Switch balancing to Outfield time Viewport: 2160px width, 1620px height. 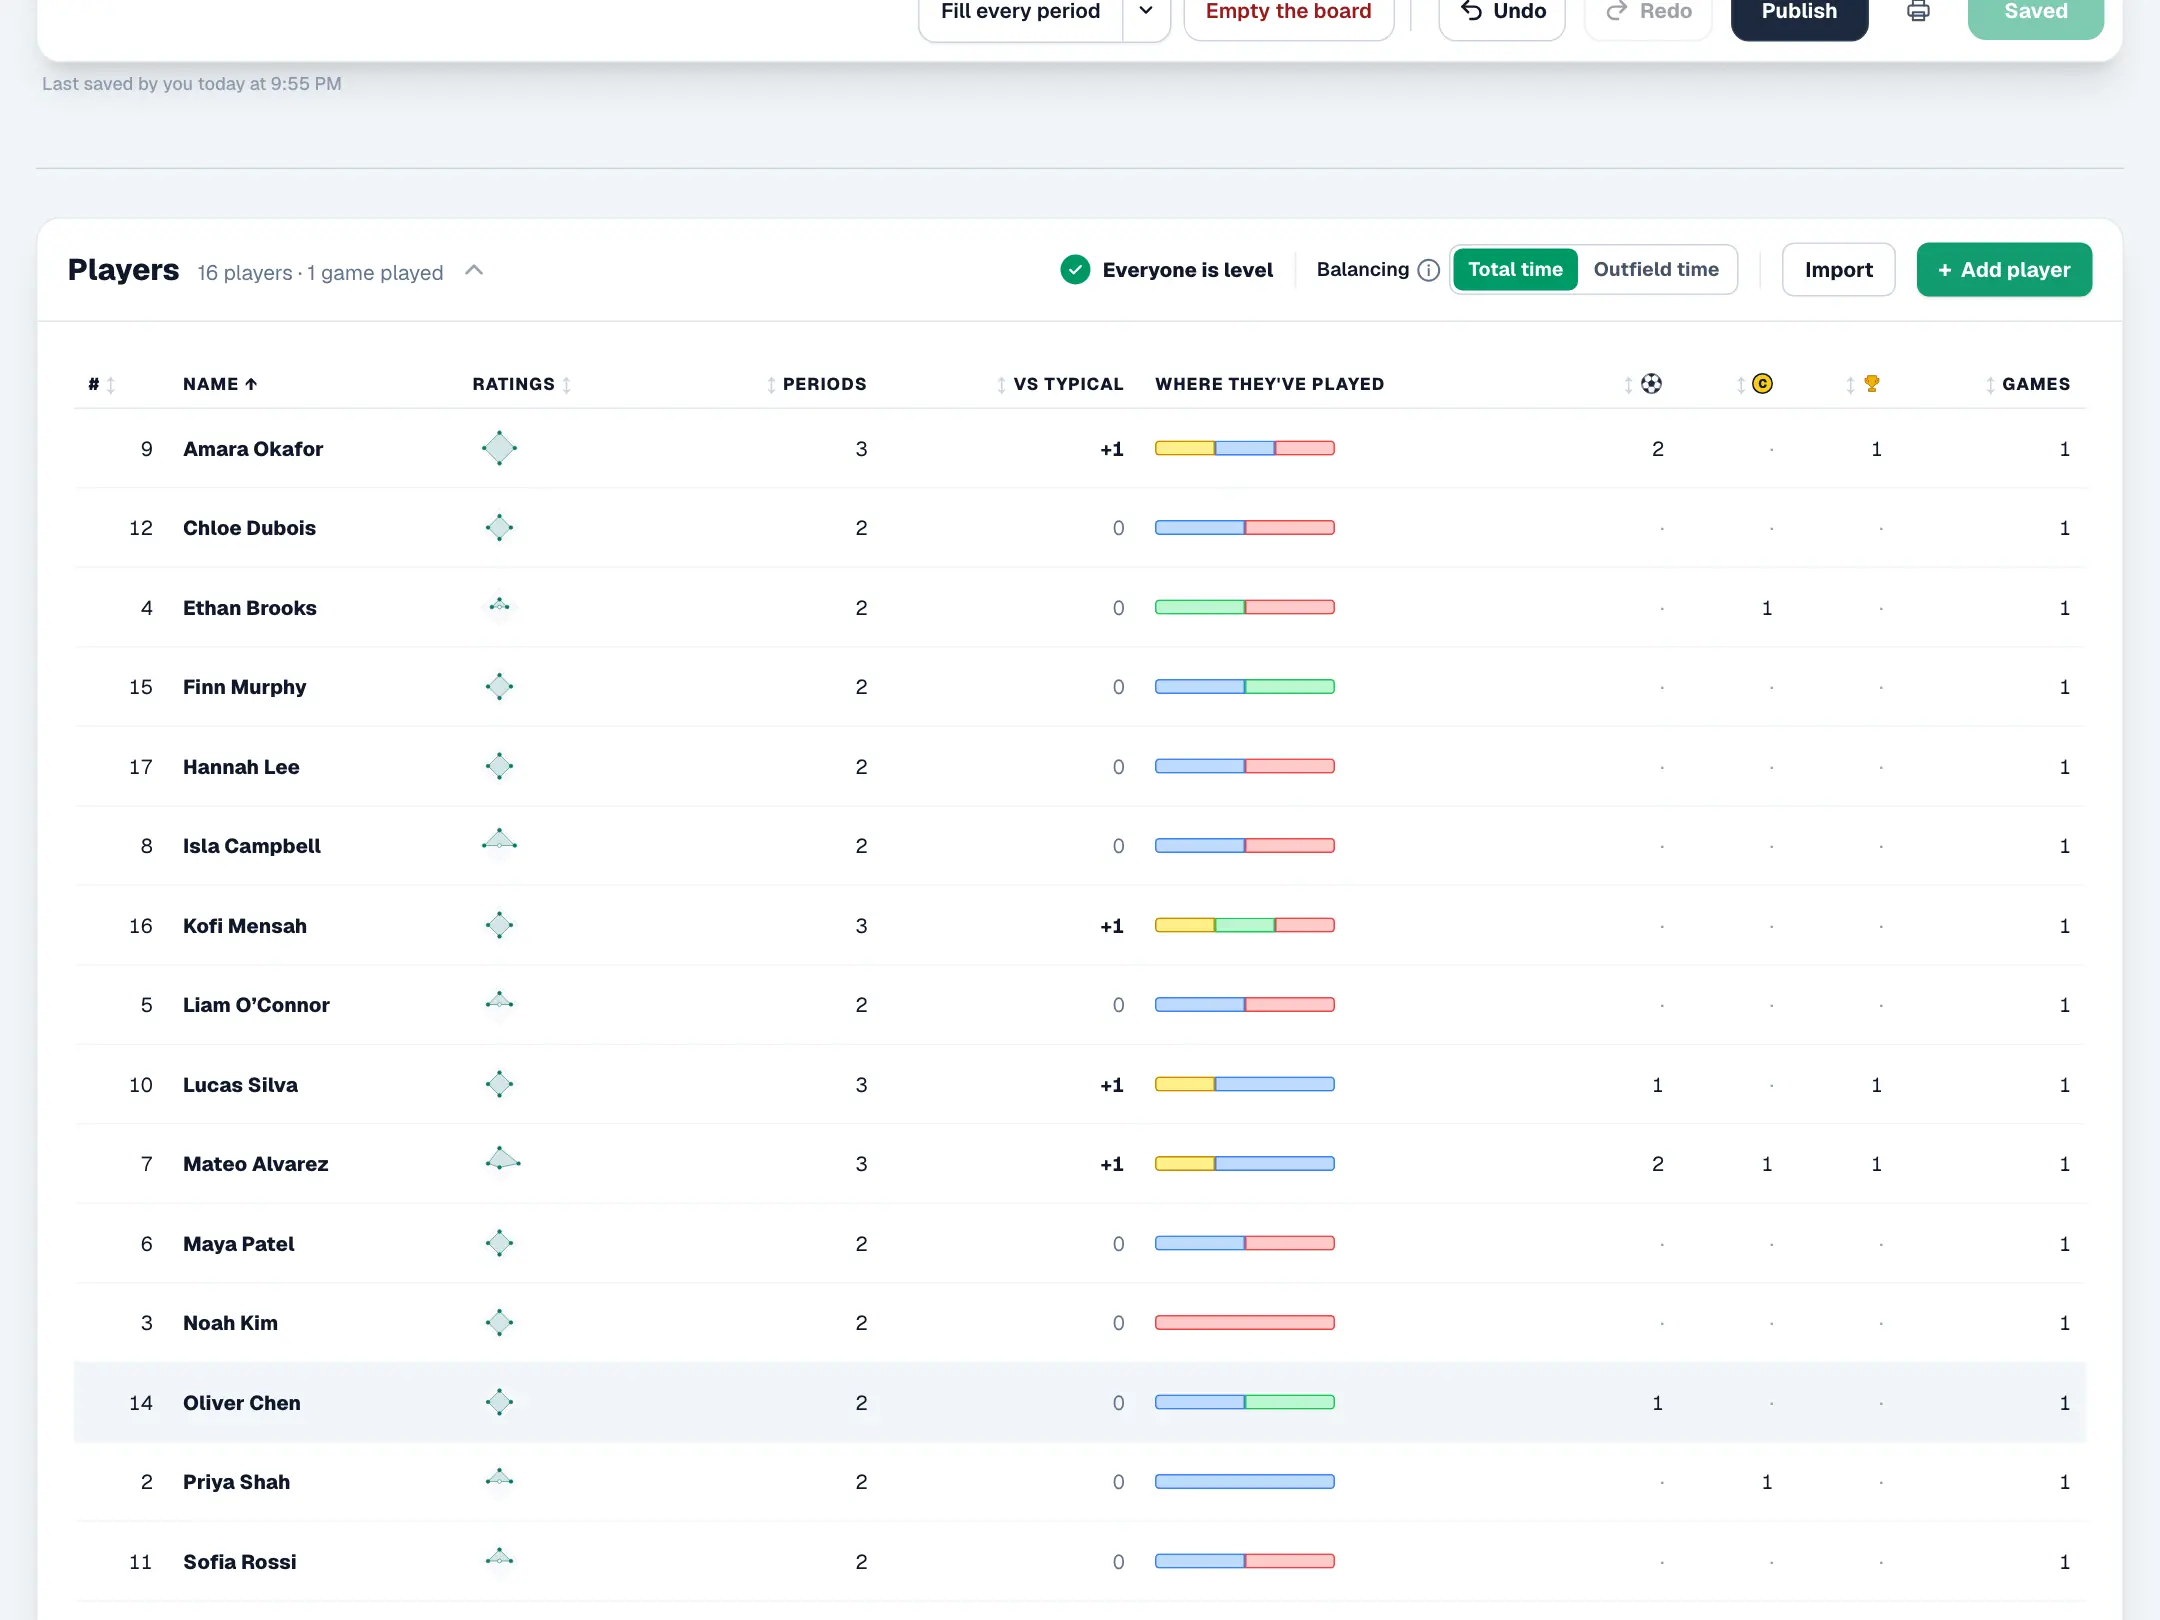click(x=1656, y=270)
